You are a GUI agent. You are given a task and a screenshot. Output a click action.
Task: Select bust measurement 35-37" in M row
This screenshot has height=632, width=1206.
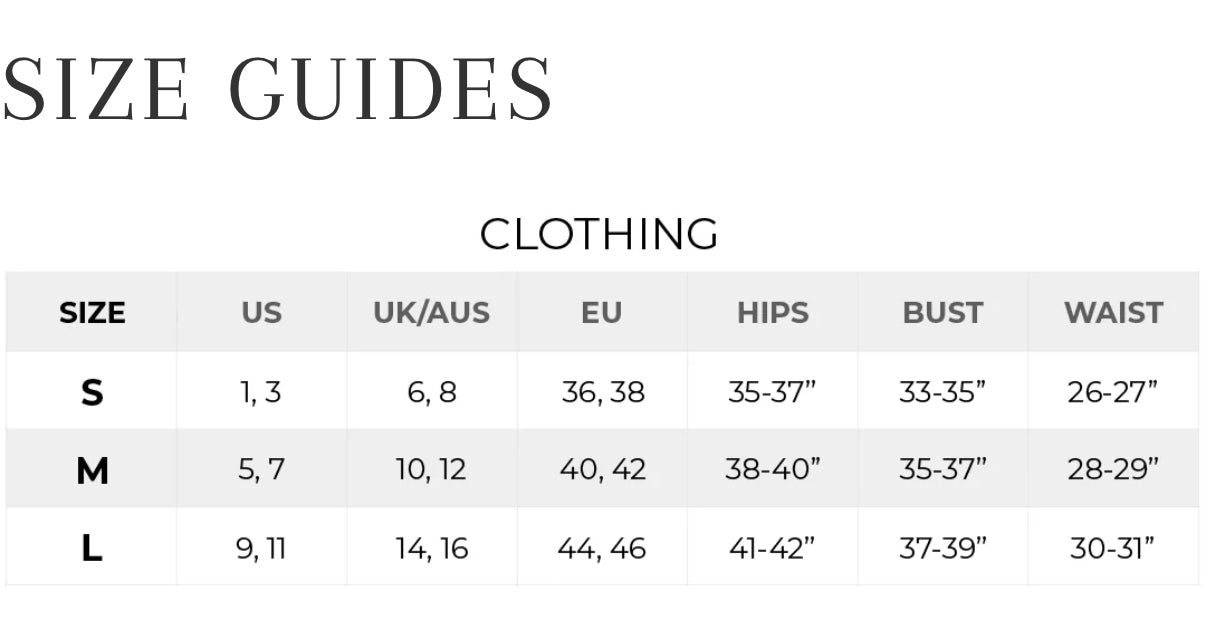point(942,470)
